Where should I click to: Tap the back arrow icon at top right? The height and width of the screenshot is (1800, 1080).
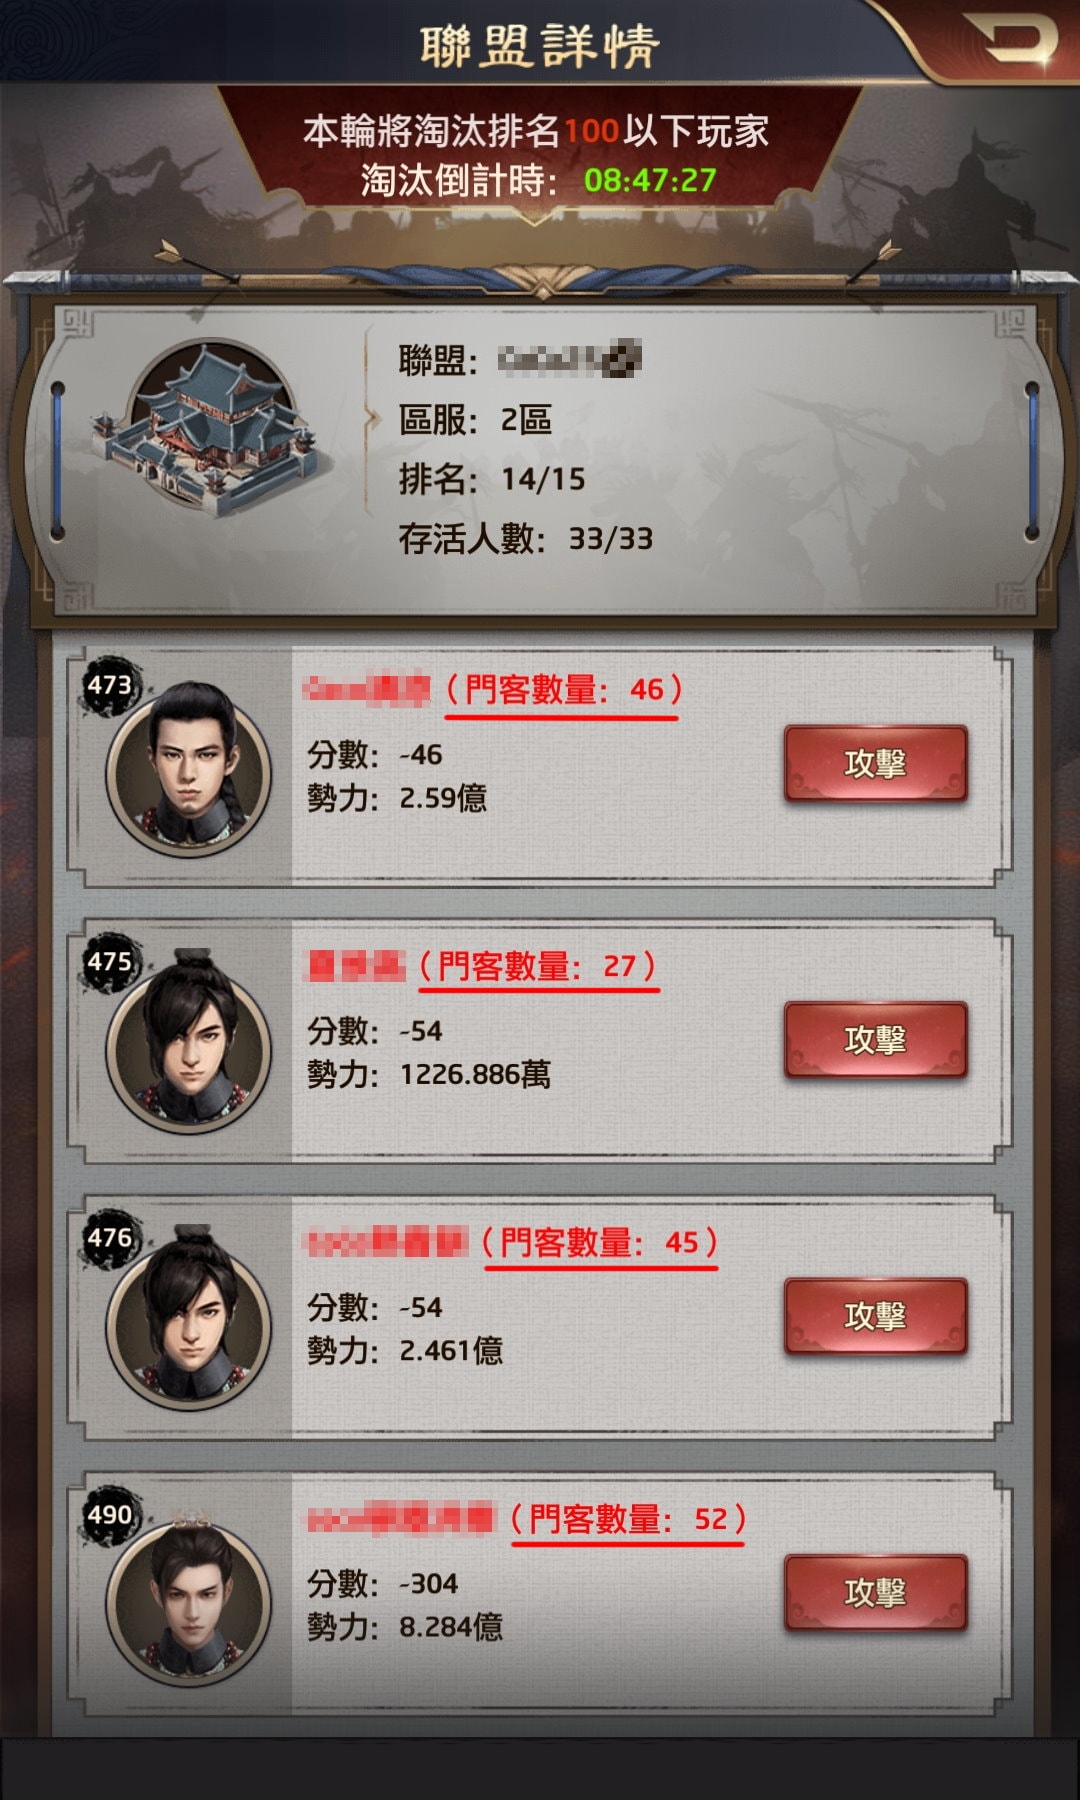1010,40
